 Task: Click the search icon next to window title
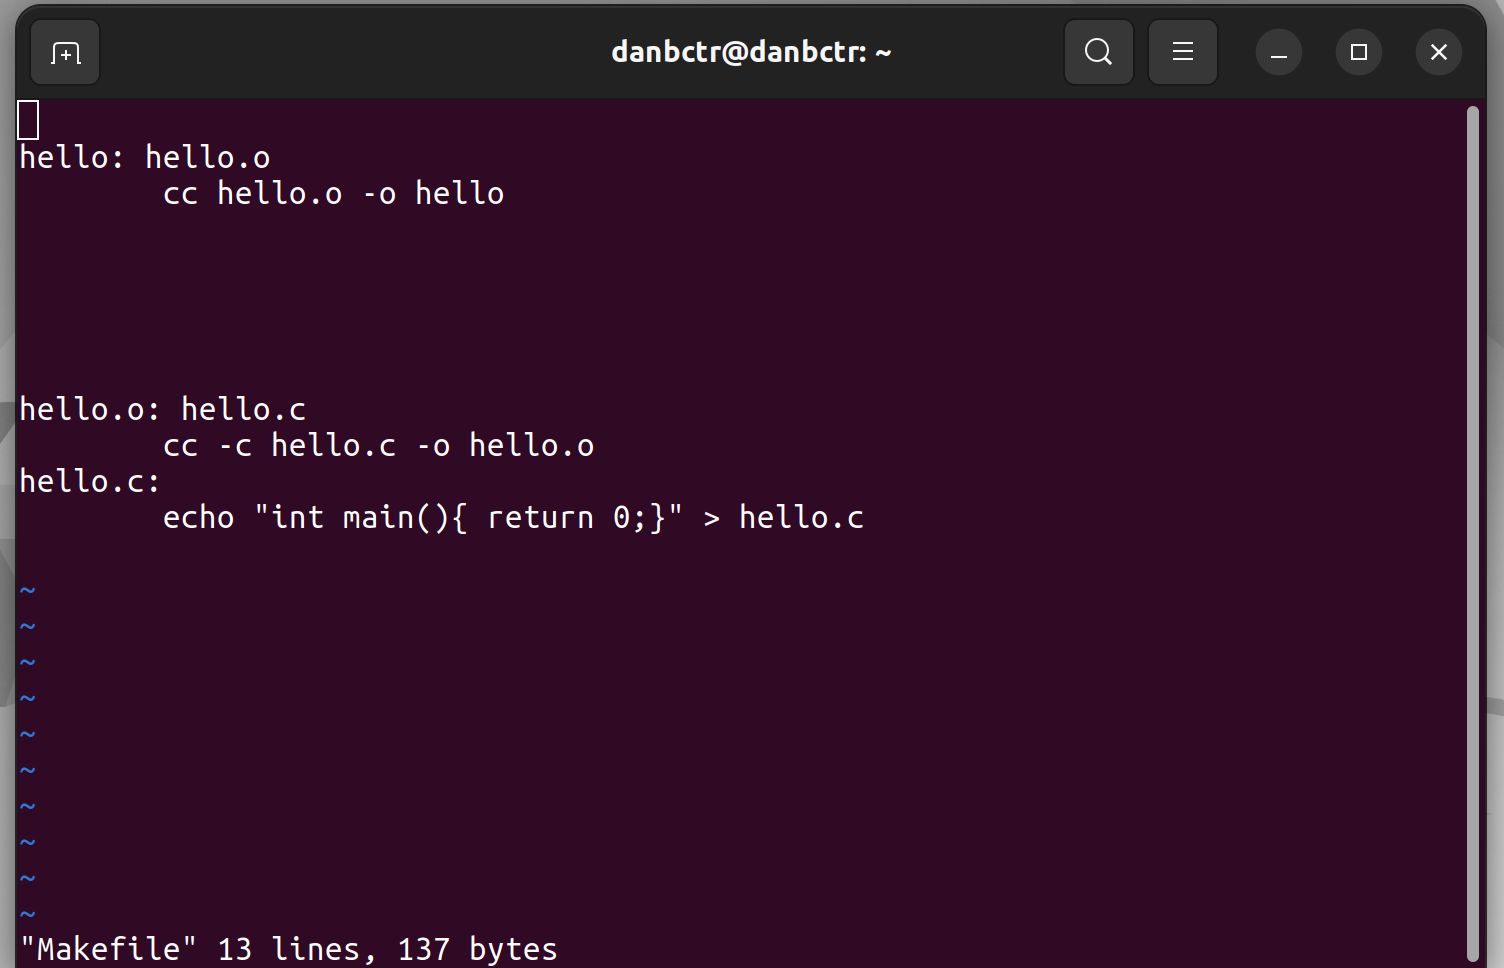(x=1098, y=52)
